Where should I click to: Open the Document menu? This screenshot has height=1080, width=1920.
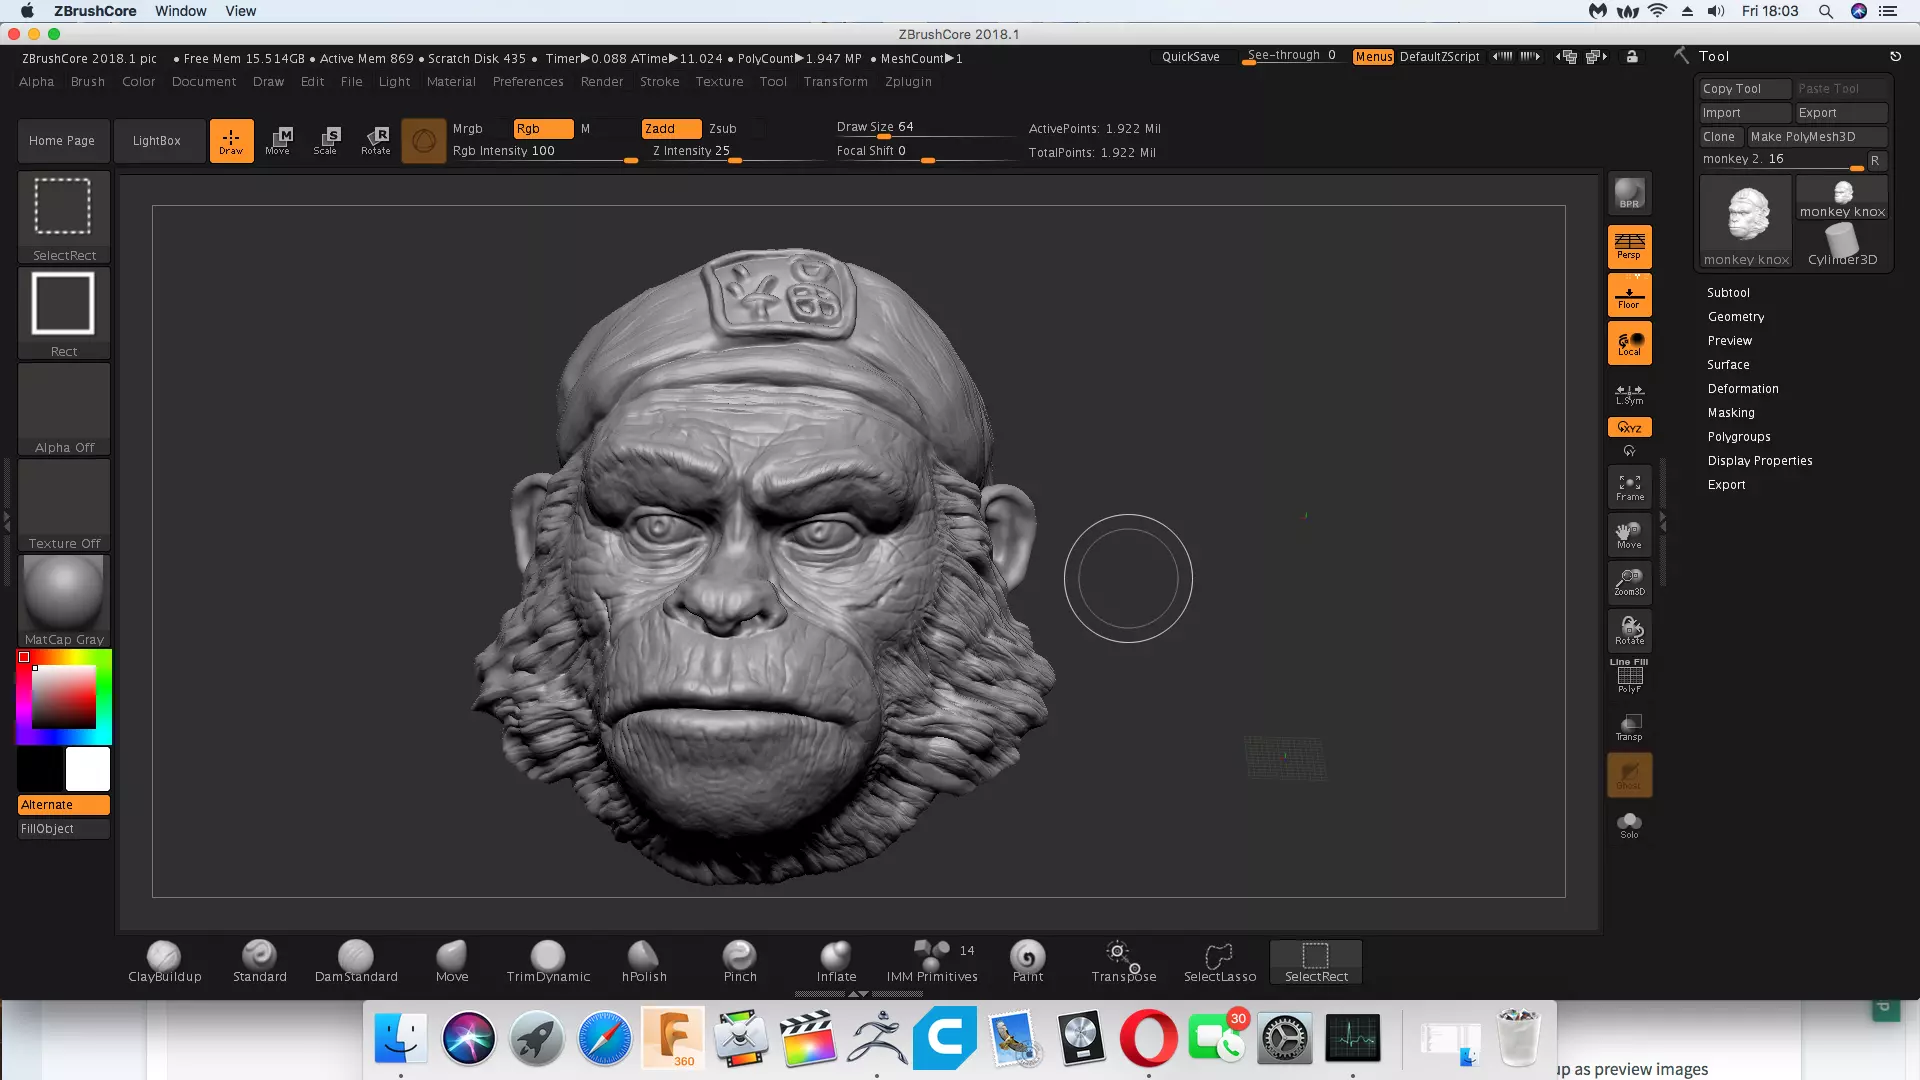coord(204,82)
